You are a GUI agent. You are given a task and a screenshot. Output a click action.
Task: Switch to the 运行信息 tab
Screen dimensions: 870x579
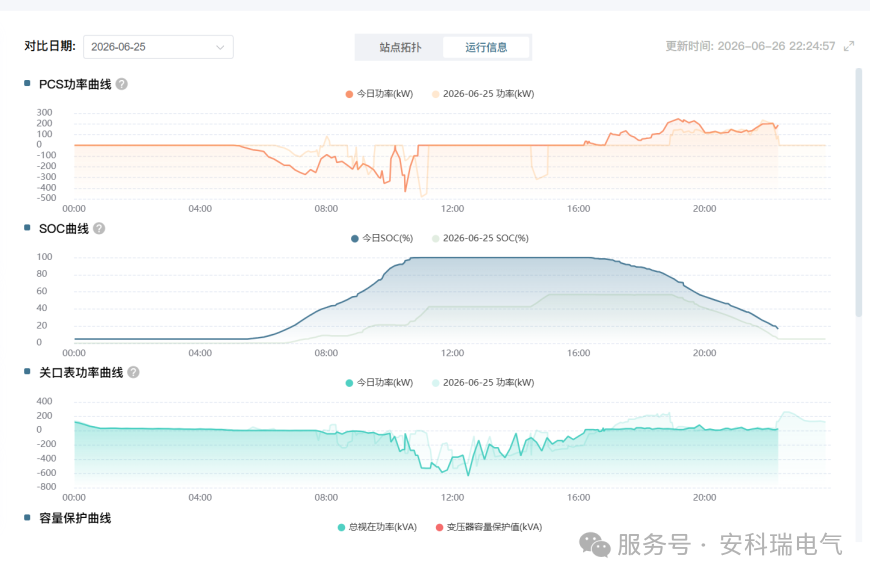[x=486, y=47]
